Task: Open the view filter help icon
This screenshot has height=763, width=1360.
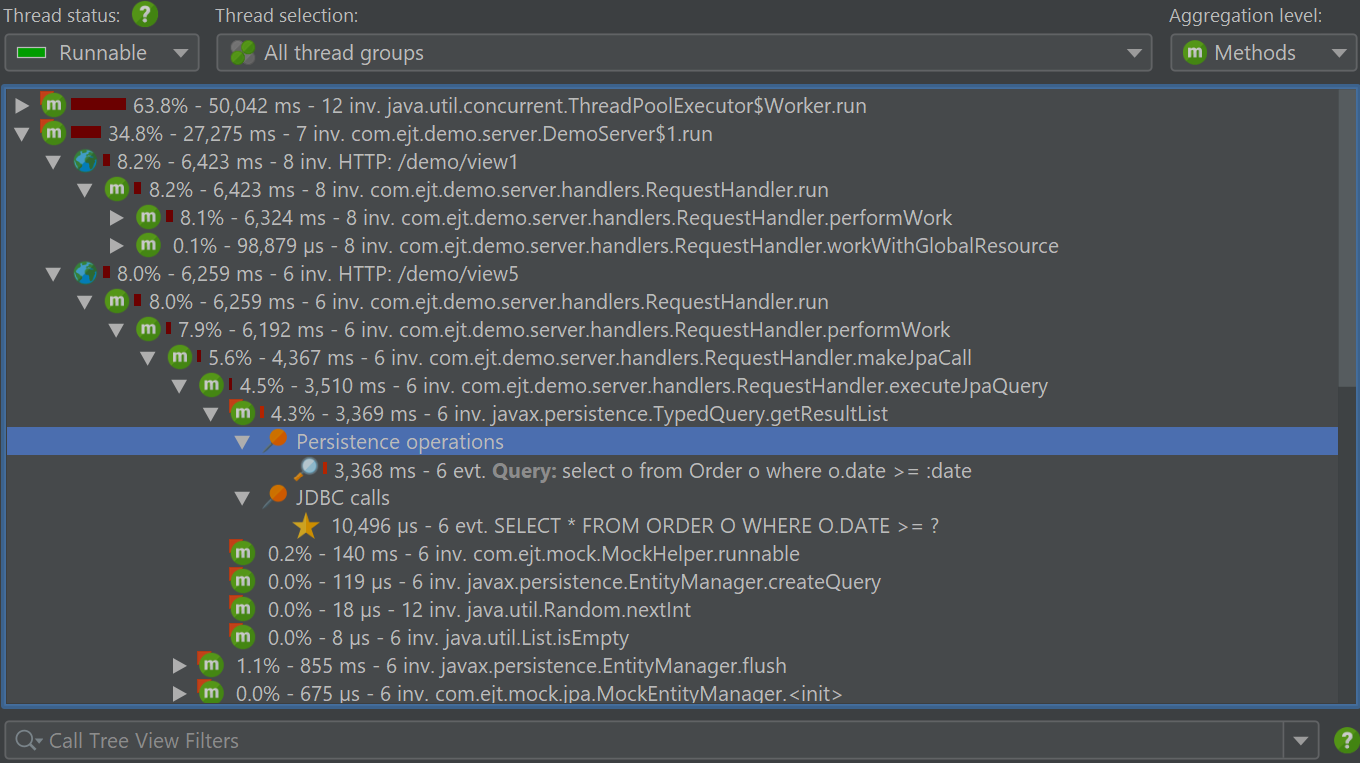Action: 1347,740
